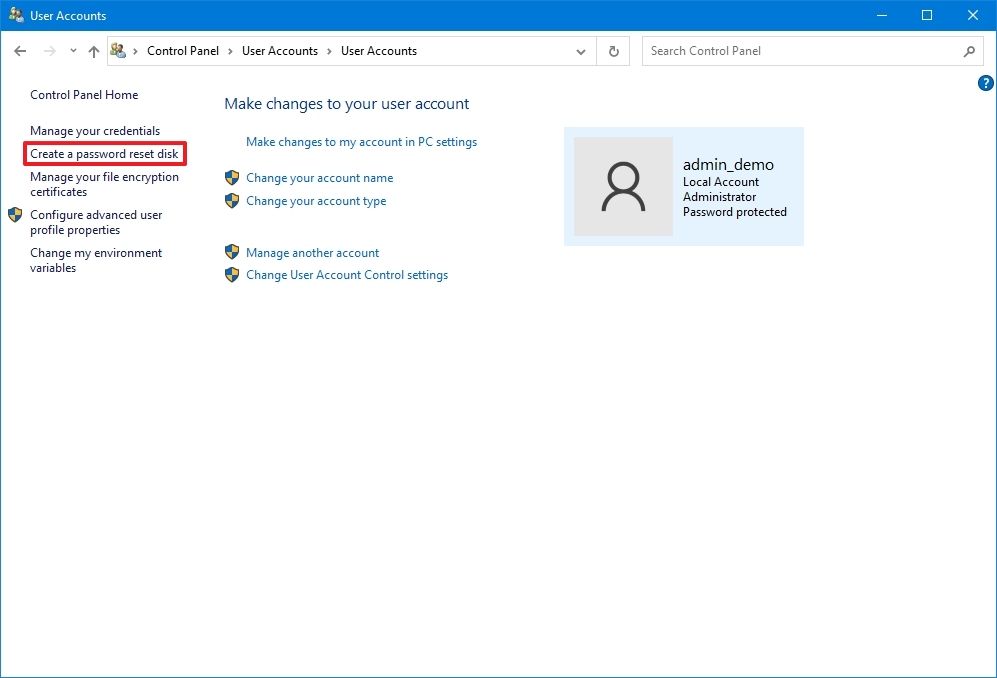Open Control Panel from the breadcrumb

183,50
